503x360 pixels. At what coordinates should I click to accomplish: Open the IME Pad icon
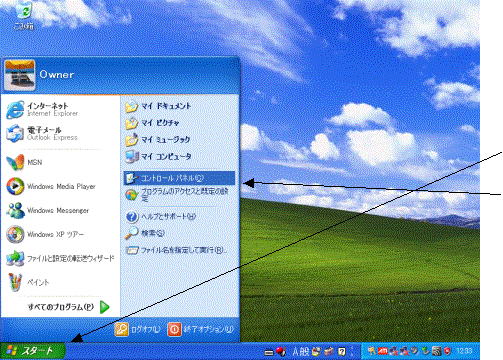(x=316, y=352)
